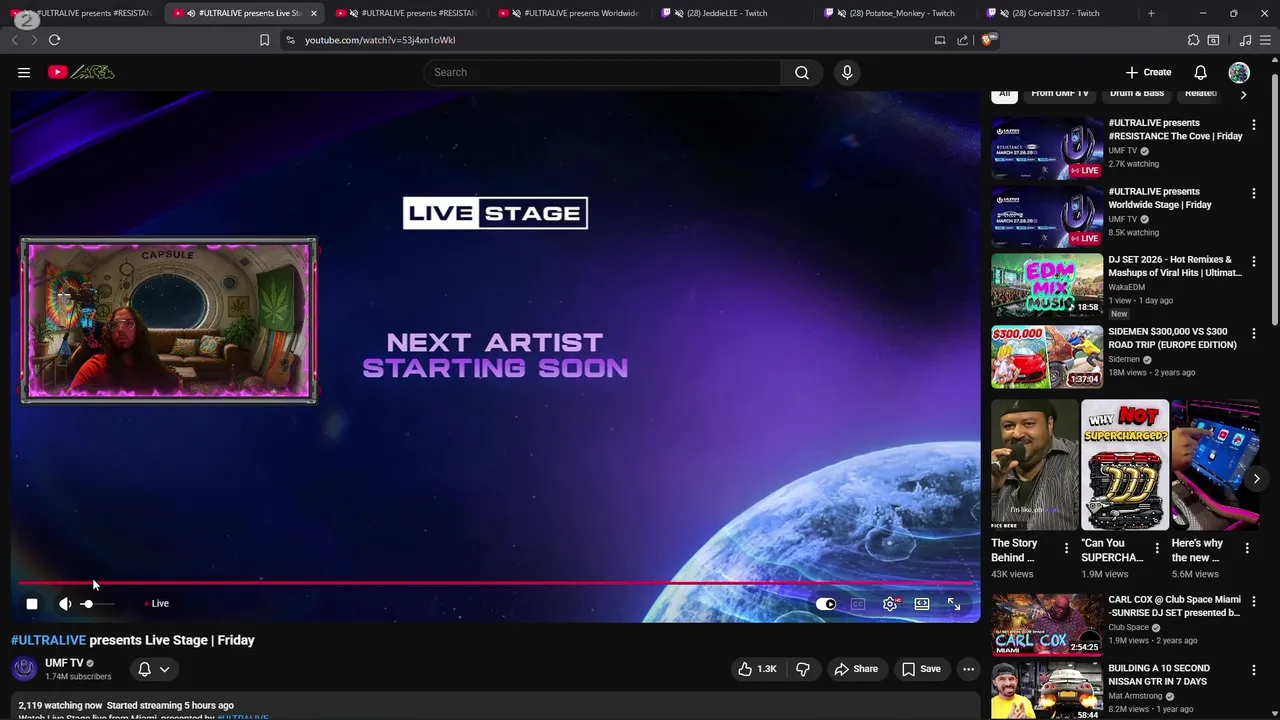The height and width of the screenshot is (720, 1280).
Task: Open options for Worldwide Stage Friday video
Action: click(1254, 193)
